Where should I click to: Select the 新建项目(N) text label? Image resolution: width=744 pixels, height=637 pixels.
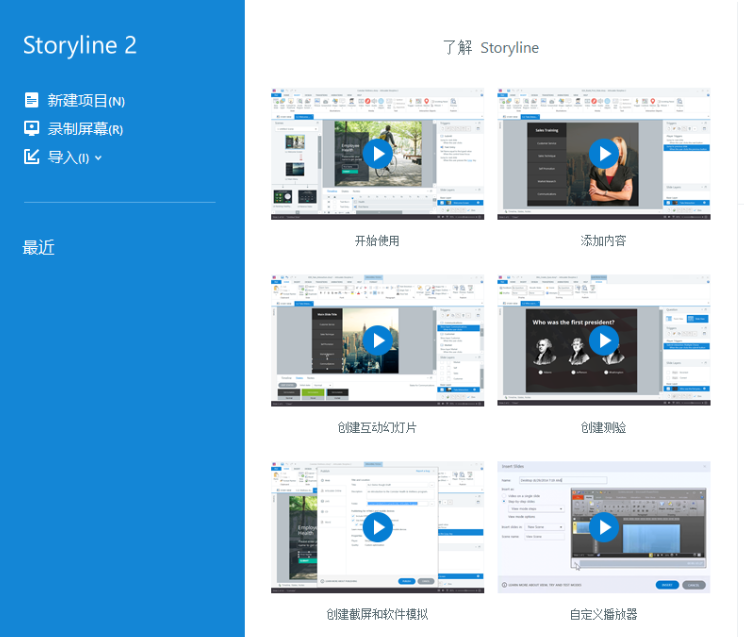tap(86, 100)
